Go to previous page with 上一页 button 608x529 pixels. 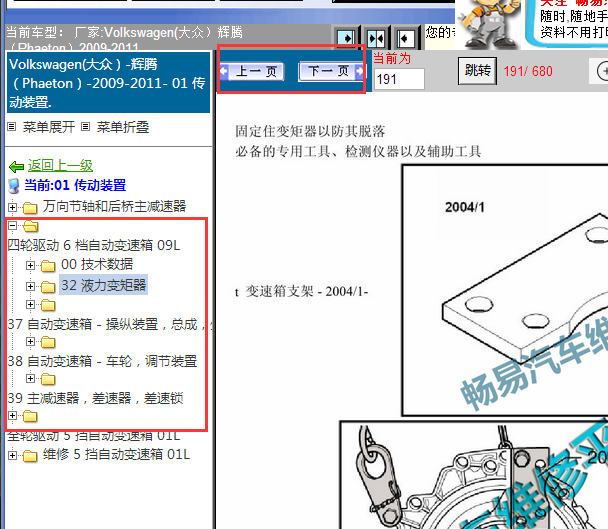(252, 71)
